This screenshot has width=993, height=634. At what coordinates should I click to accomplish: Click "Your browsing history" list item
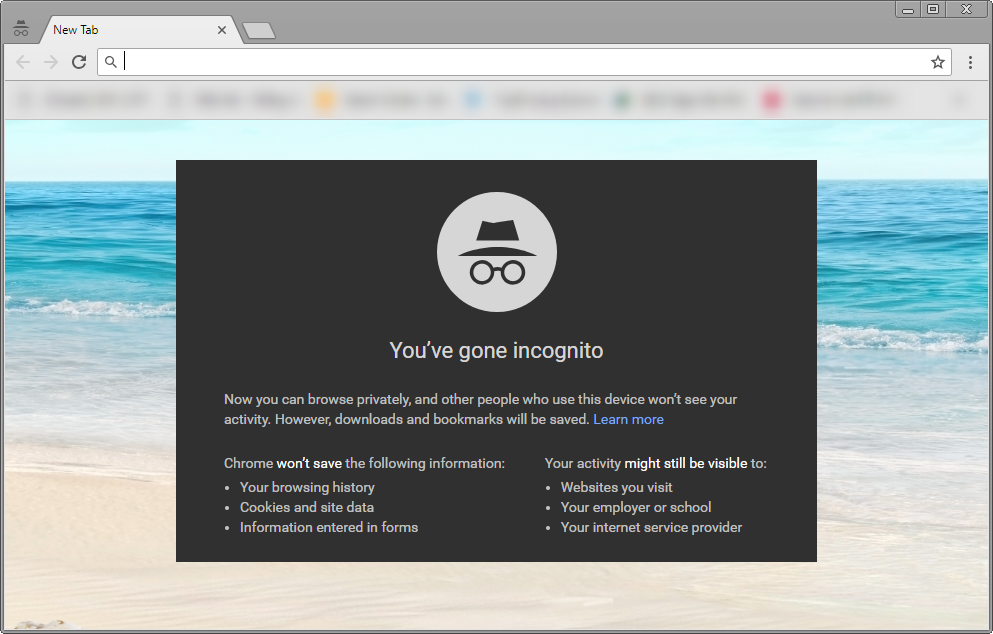coord(307,487)
